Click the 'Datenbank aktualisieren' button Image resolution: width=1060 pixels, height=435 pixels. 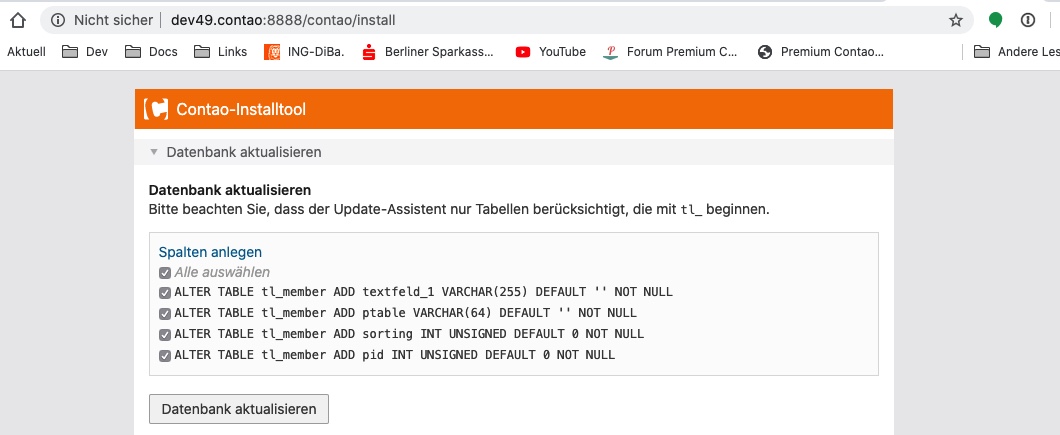[238, 409]
